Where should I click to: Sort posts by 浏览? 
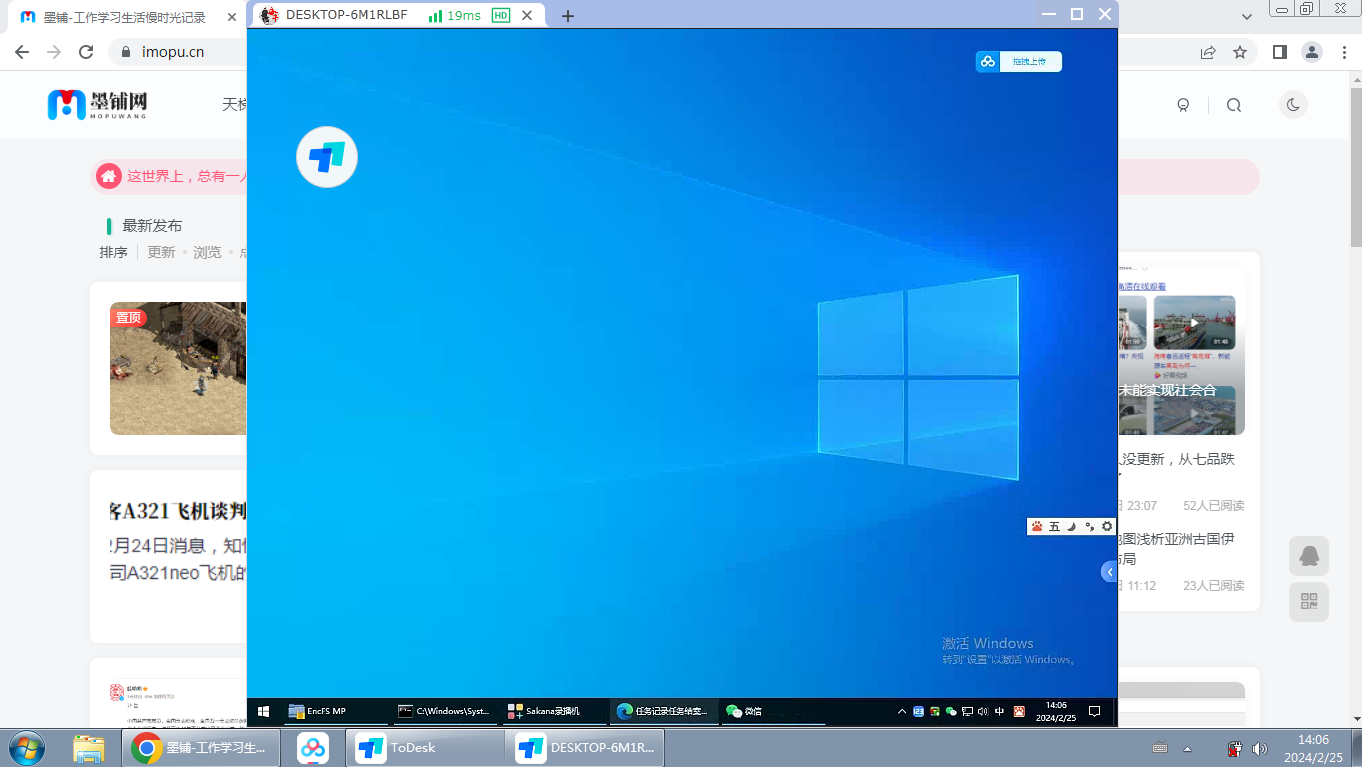click(207, 252)
